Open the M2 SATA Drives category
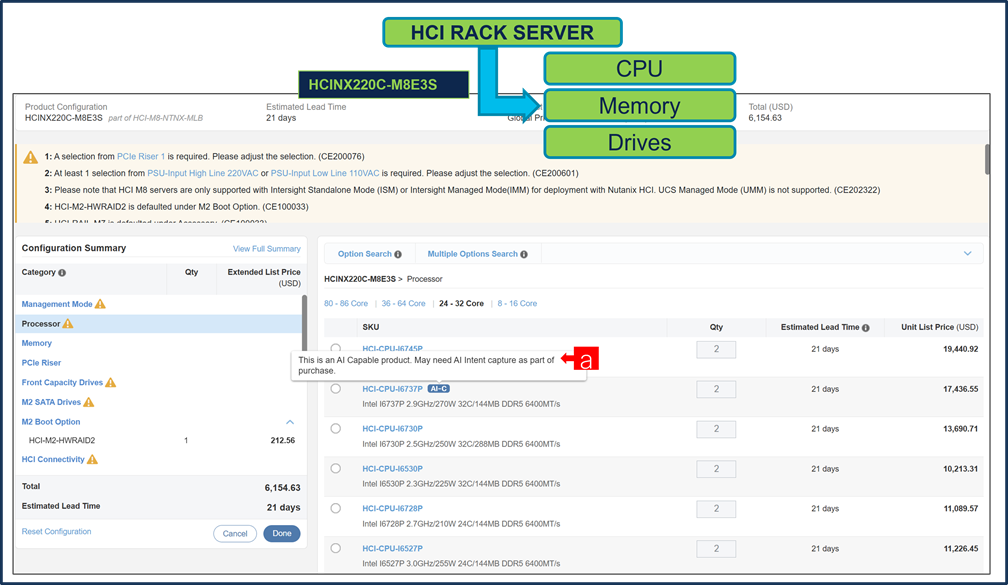This screenshot has height=585, width=1008. (x=51, y=402)
